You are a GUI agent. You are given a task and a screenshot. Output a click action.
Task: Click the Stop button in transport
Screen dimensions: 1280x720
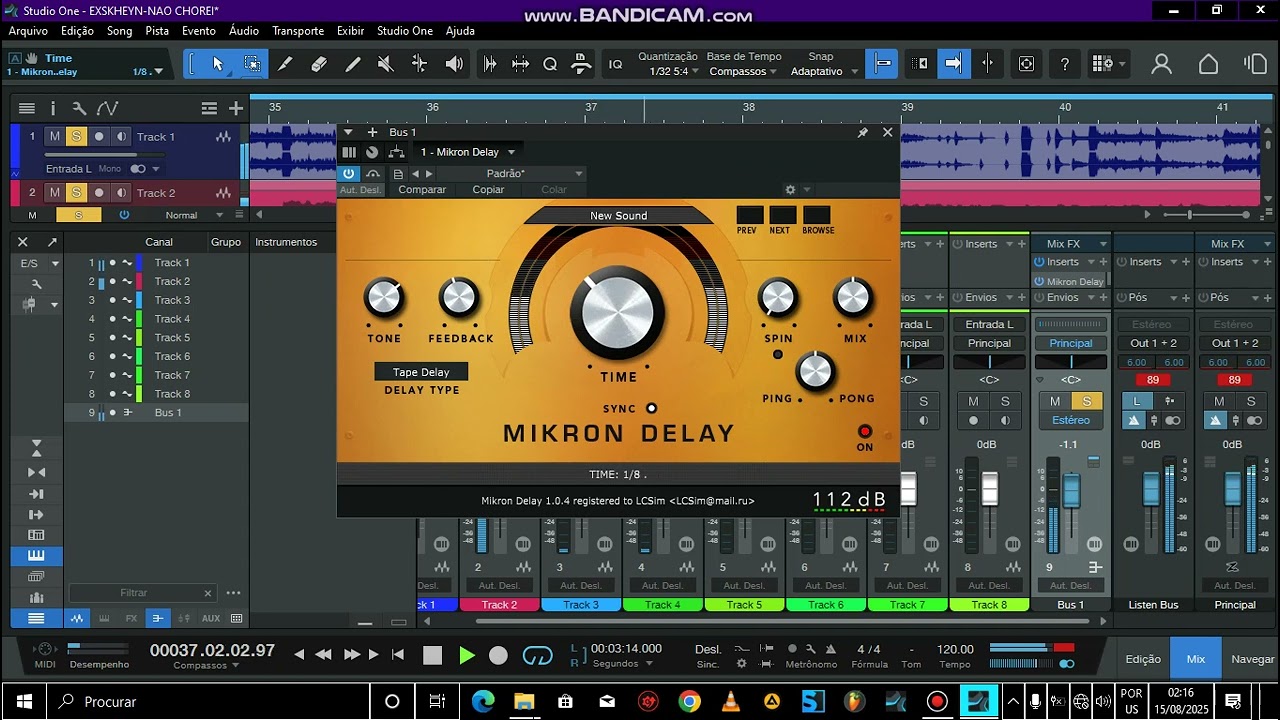432,656
